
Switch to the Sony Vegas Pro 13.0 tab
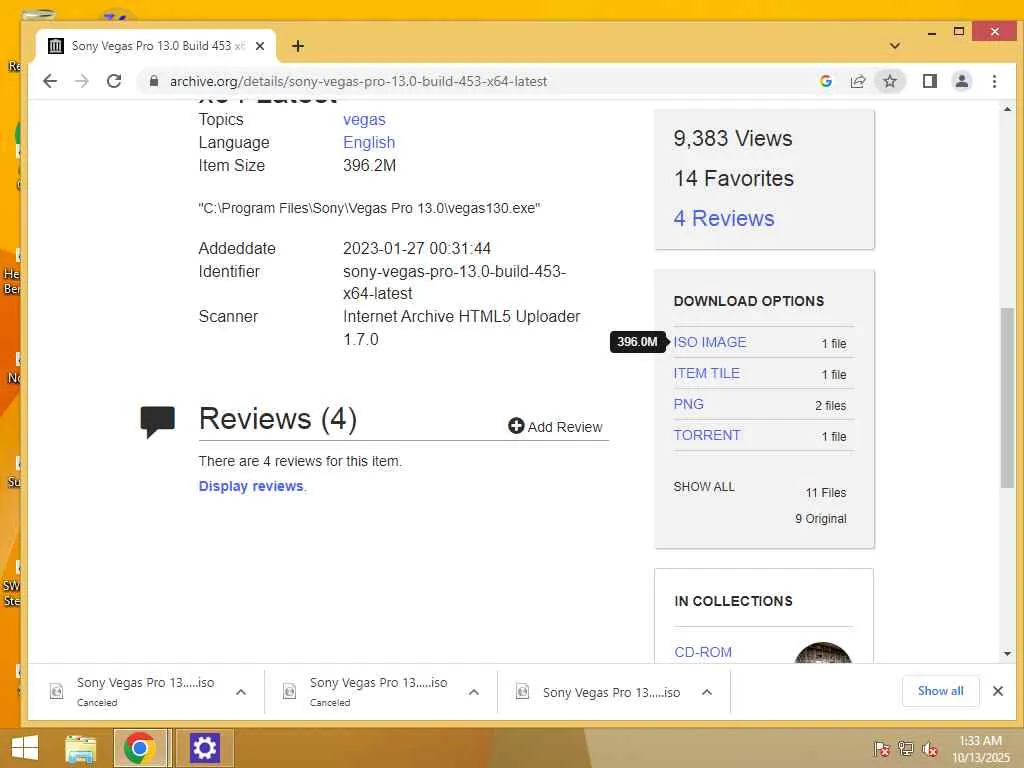(157, 46)
